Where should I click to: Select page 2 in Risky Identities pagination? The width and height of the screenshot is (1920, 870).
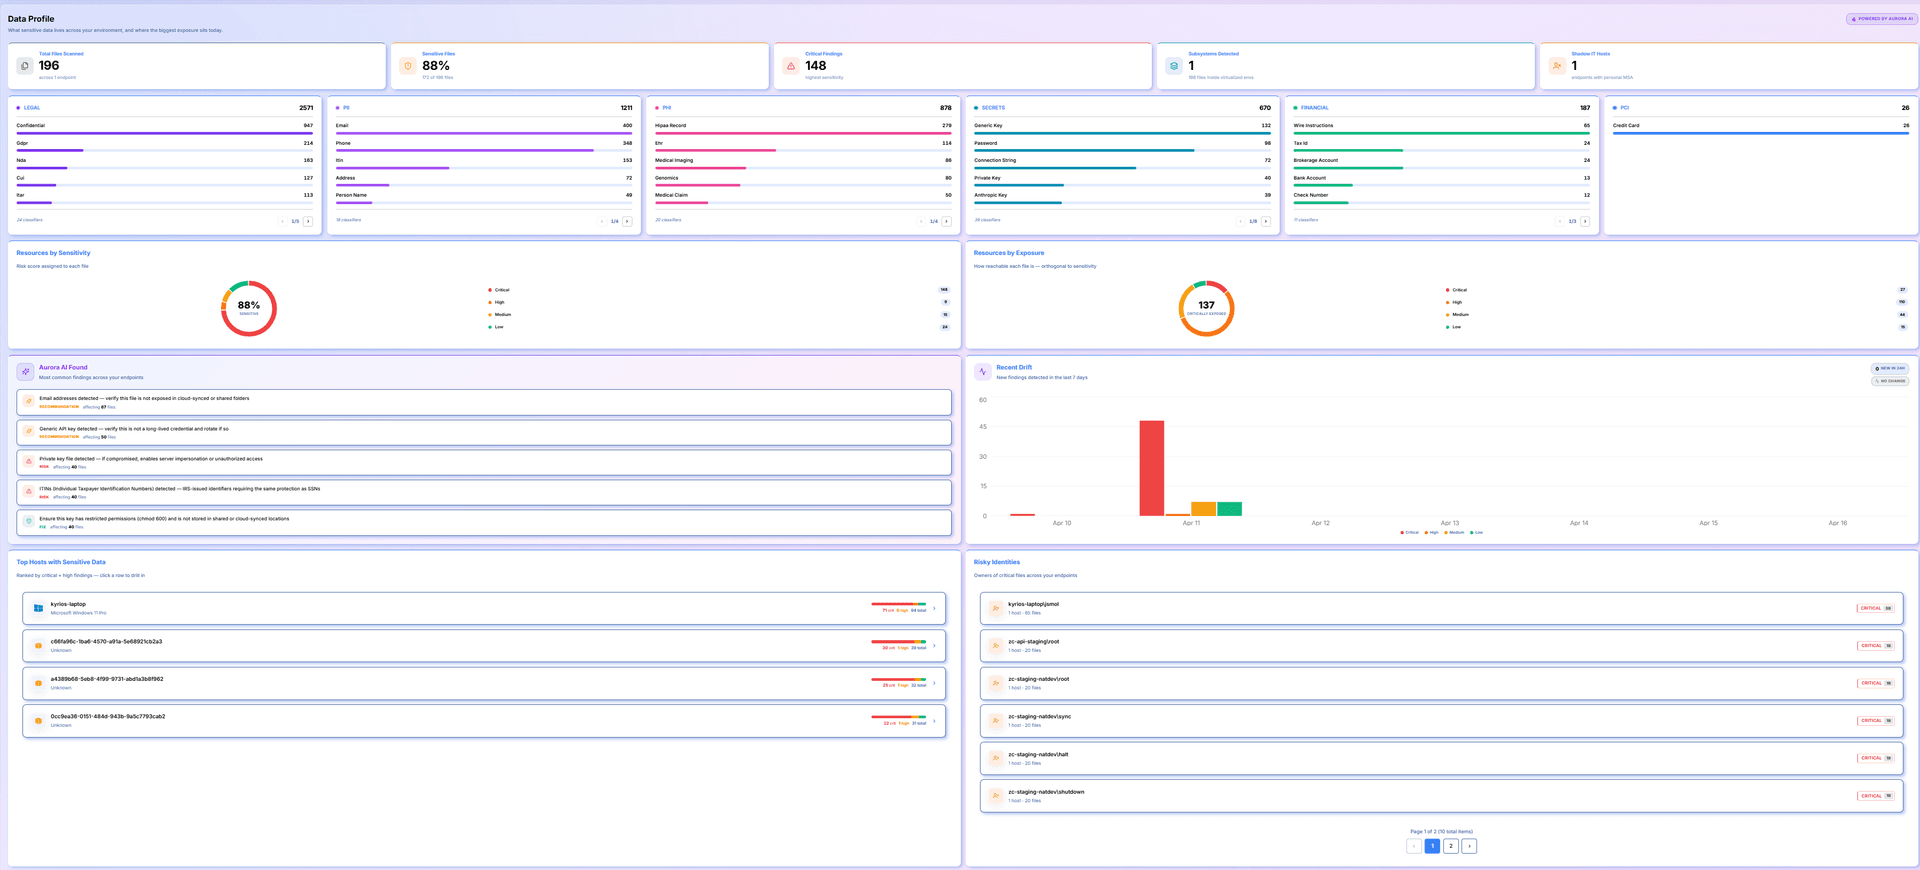point(1451,846)
